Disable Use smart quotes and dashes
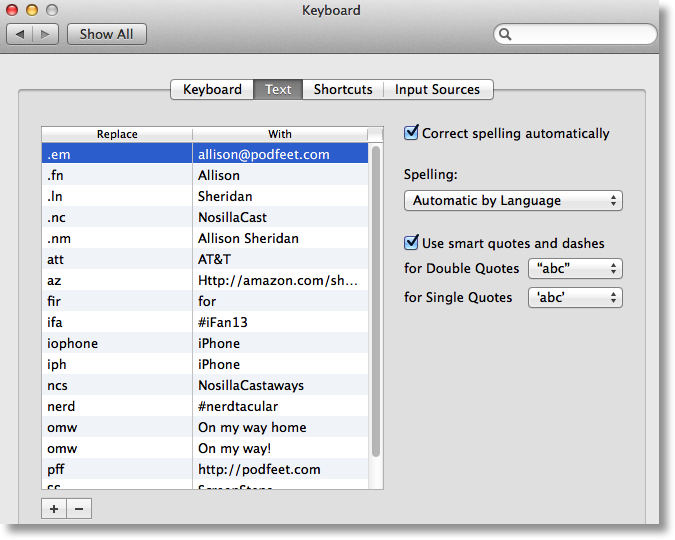 411,243
